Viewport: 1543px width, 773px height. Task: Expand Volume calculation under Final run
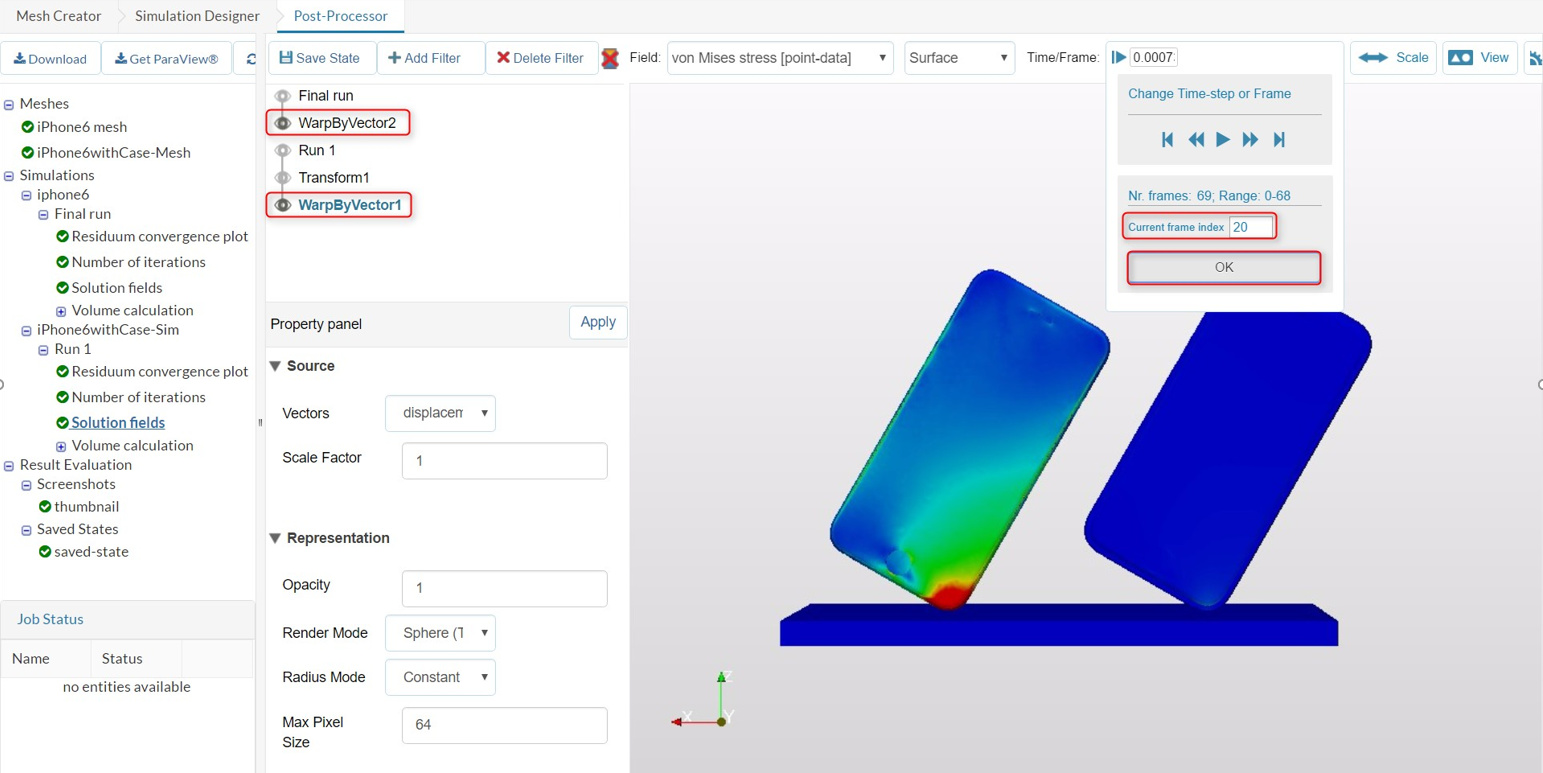click(61, 311)
